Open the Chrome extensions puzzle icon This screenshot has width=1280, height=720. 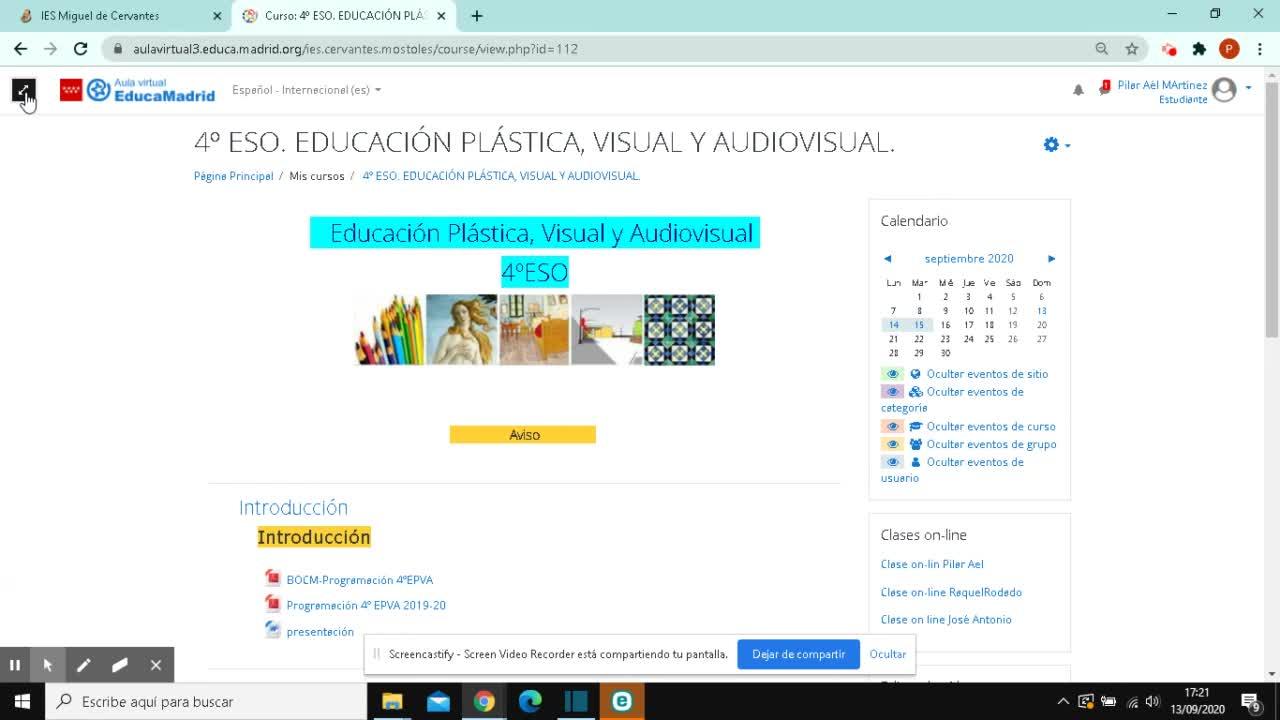pos(1199,49)
